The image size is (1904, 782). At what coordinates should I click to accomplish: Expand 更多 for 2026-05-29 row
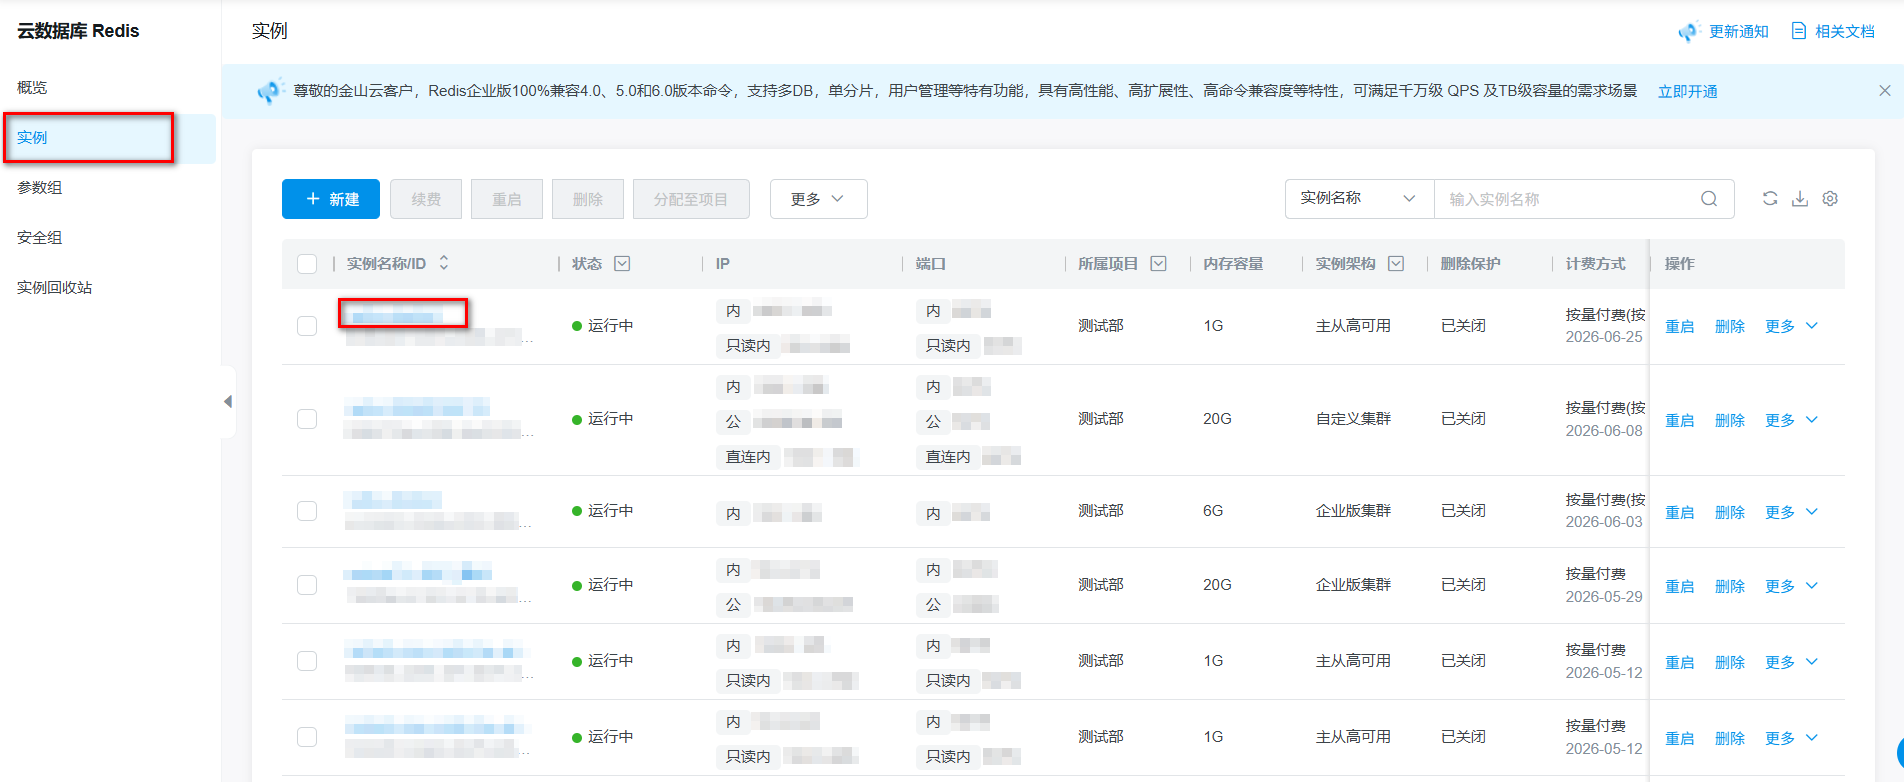click(x=1791, y=586)
